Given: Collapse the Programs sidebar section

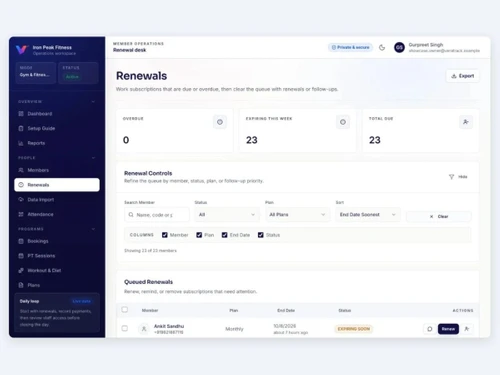Looking at the screenshot, I should point(93,229).
